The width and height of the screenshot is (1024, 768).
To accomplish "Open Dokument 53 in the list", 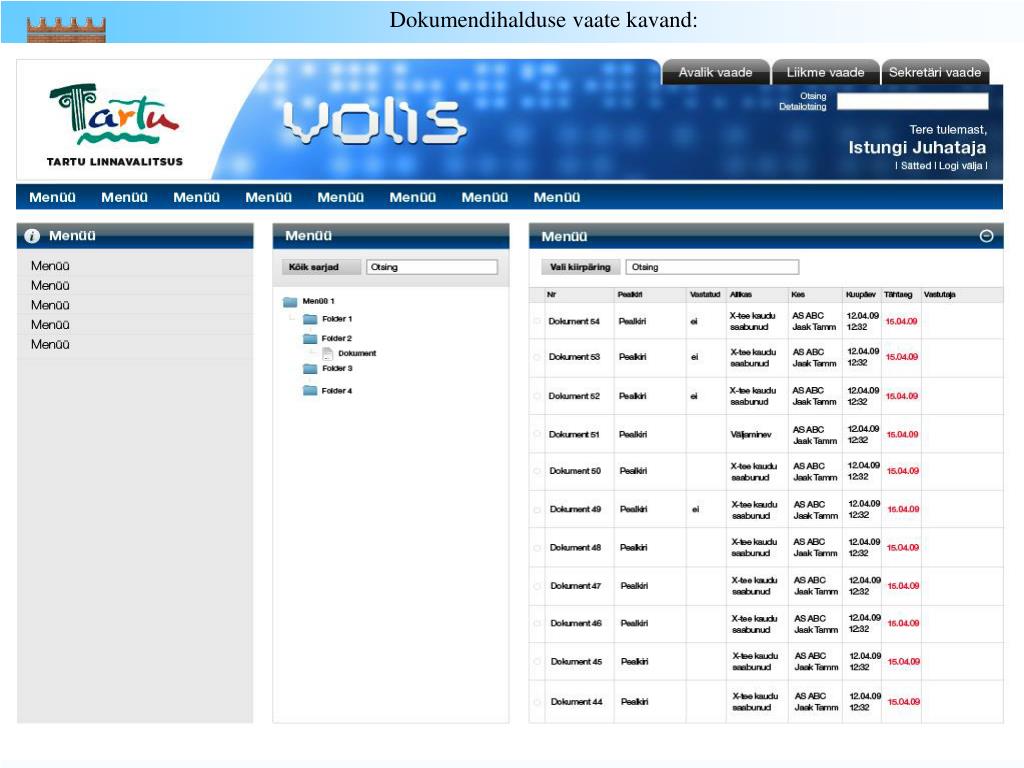I will click(x=574, y=357).
